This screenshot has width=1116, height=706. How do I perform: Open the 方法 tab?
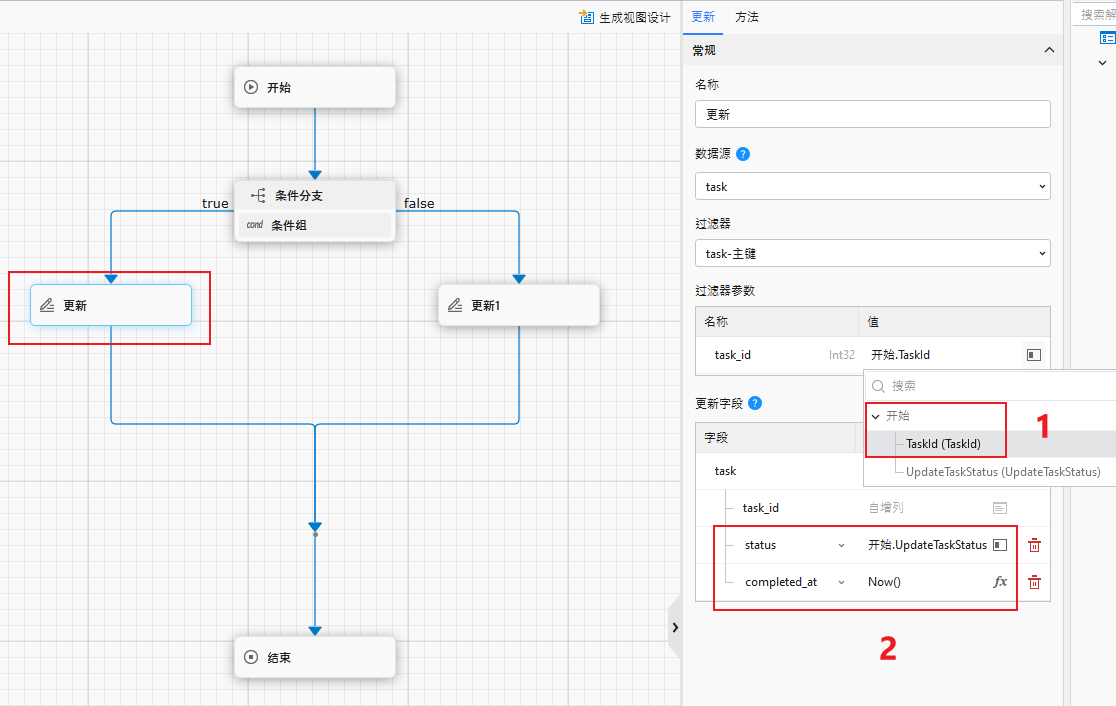(x=747, y=17)
